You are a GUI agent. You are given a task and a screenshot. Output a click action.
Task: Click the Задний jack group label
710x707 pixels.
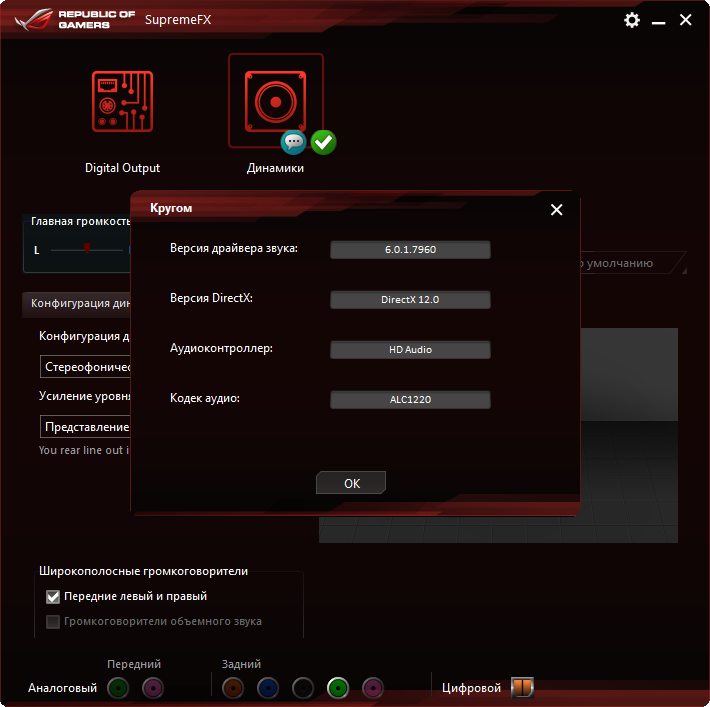(x=241, y=664)
